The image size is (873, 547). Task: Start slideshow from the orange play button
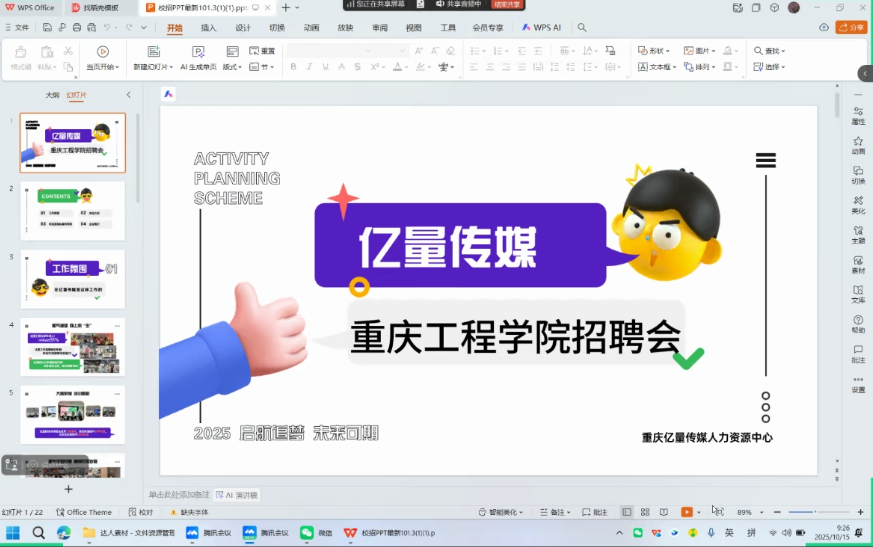point(686,512)
